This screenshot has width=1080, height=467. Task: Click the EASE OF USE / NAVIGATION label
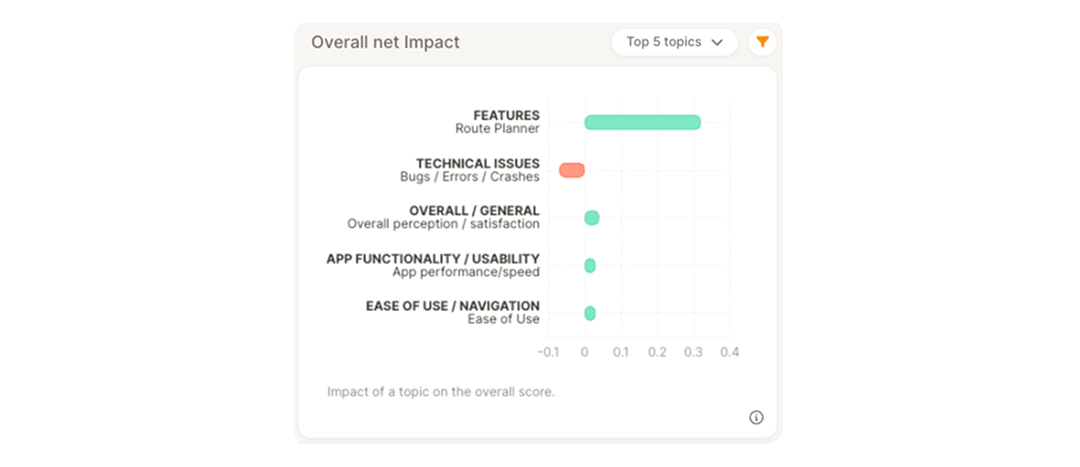coord(453,306)
